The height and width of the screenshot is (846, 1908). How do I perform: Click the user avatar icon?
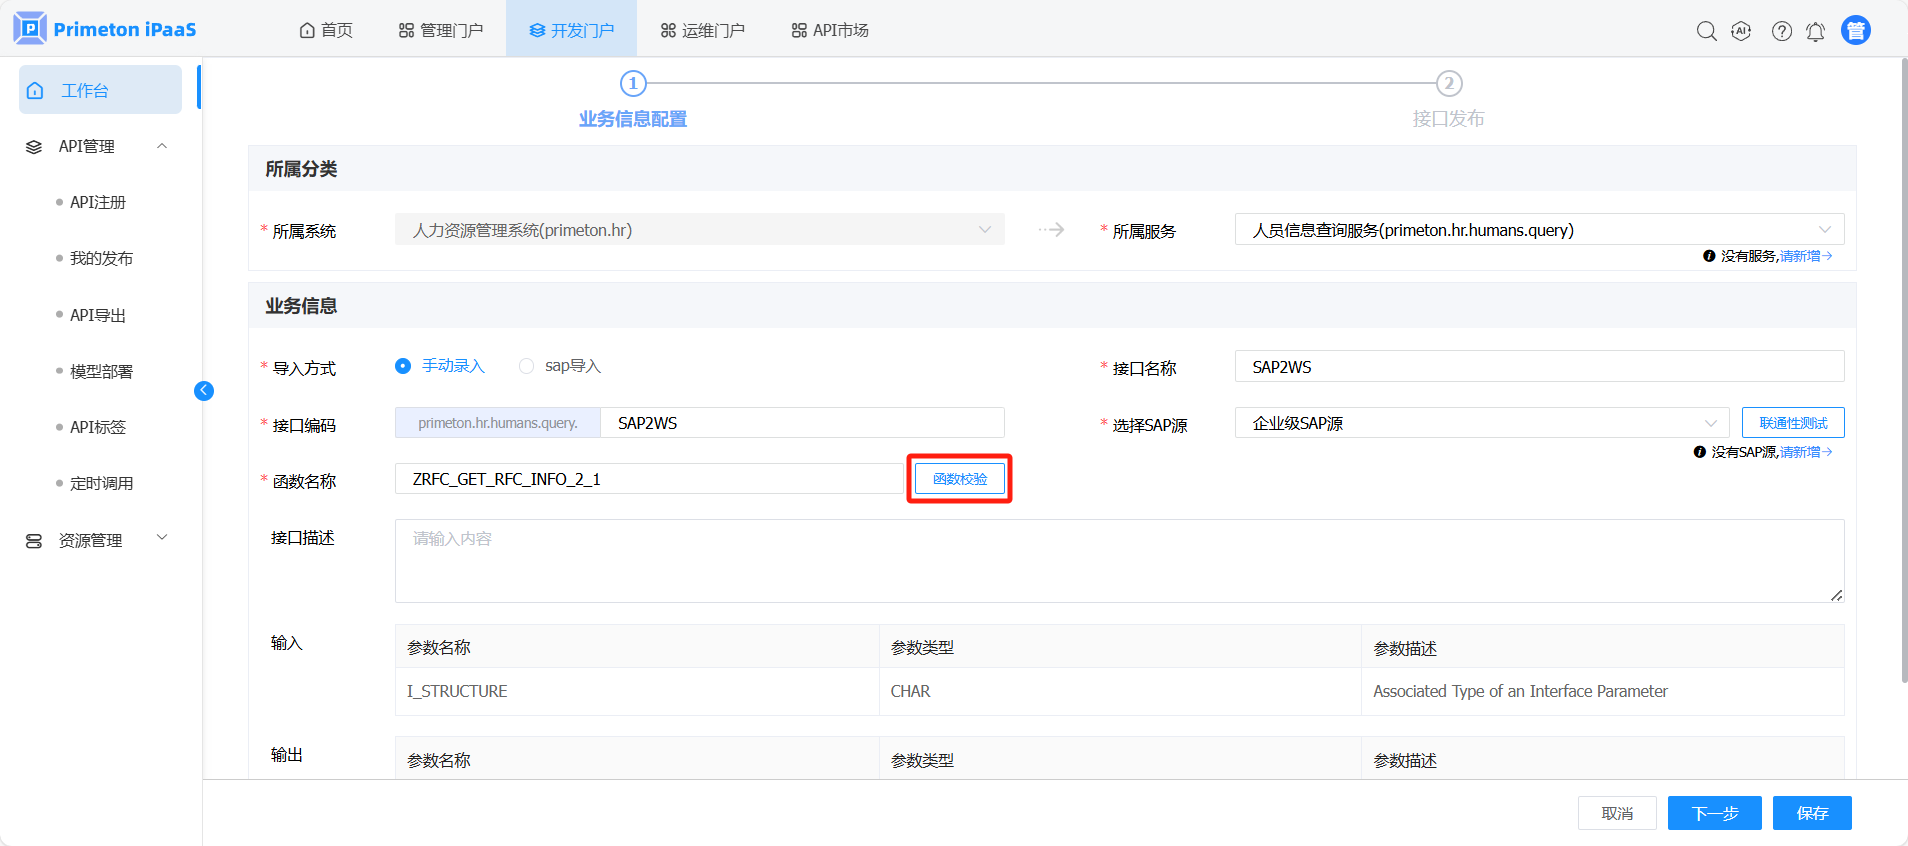(1855, 31)
